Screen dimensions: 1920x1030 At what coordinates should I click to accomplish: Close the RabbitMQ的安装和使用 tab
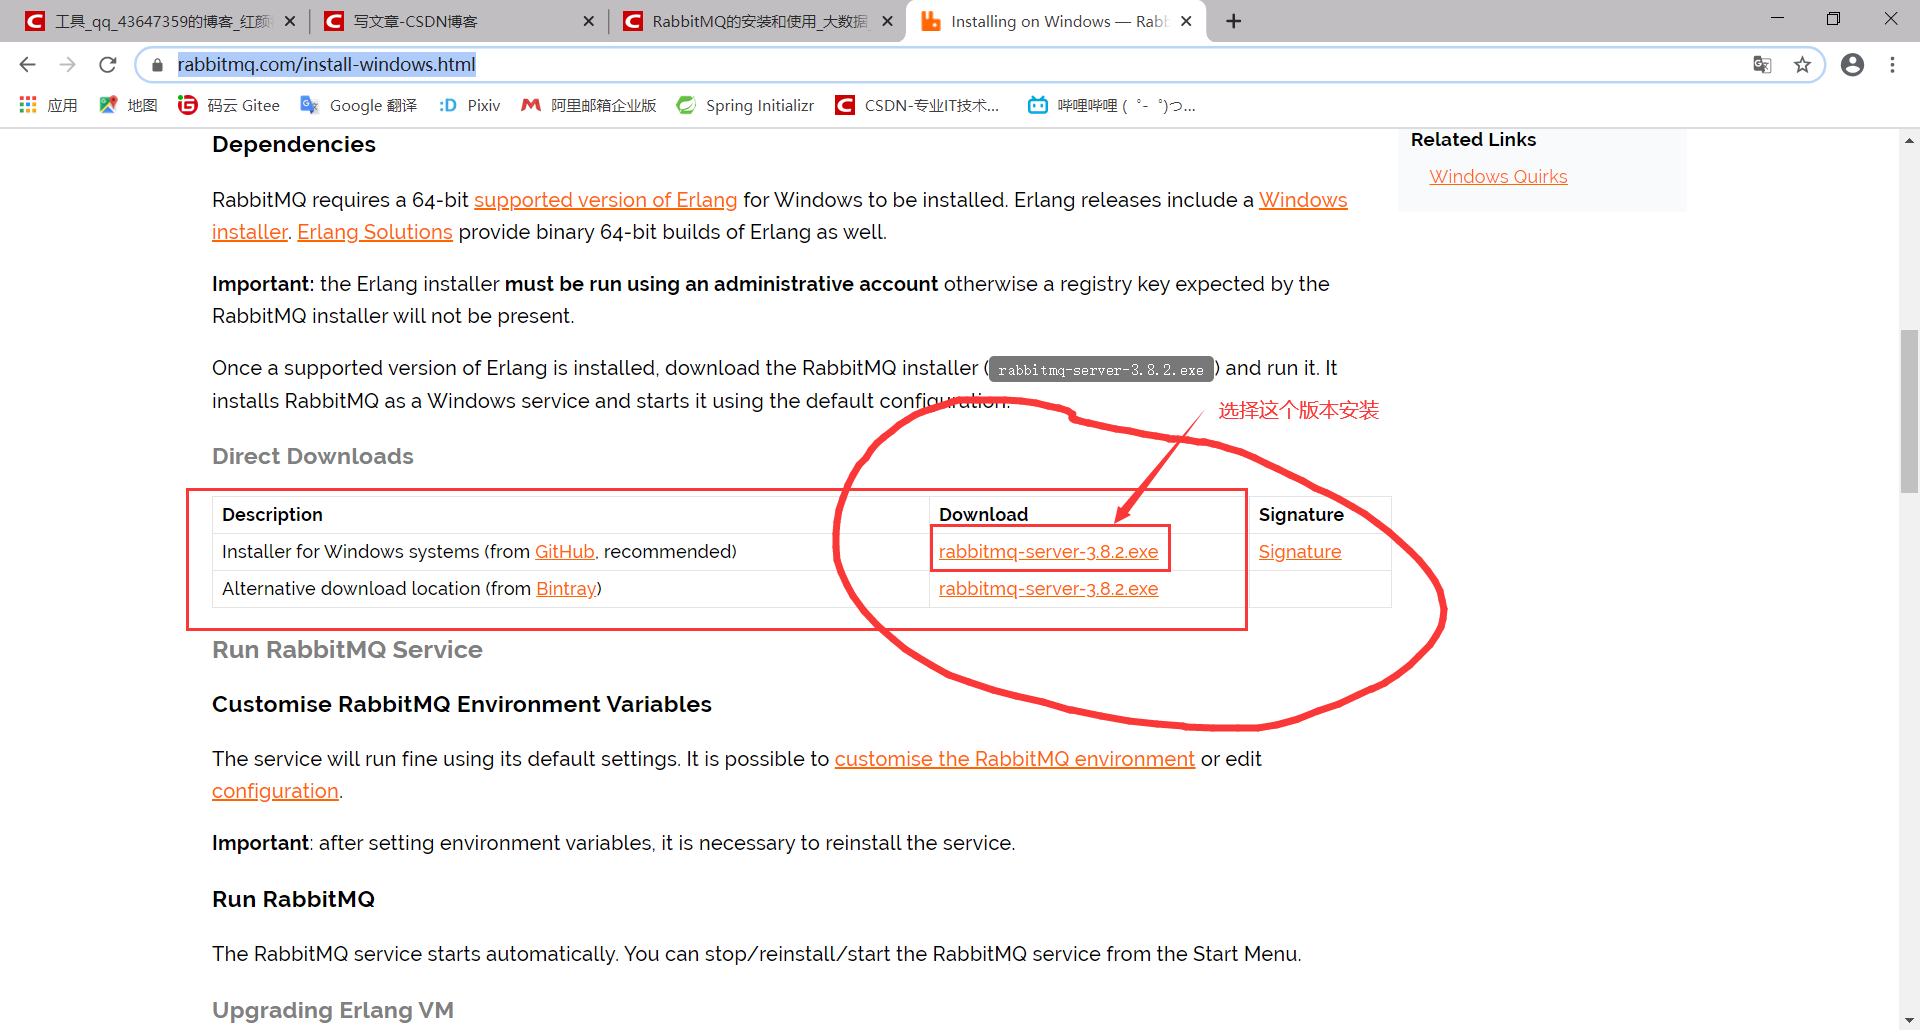(887, 21)
